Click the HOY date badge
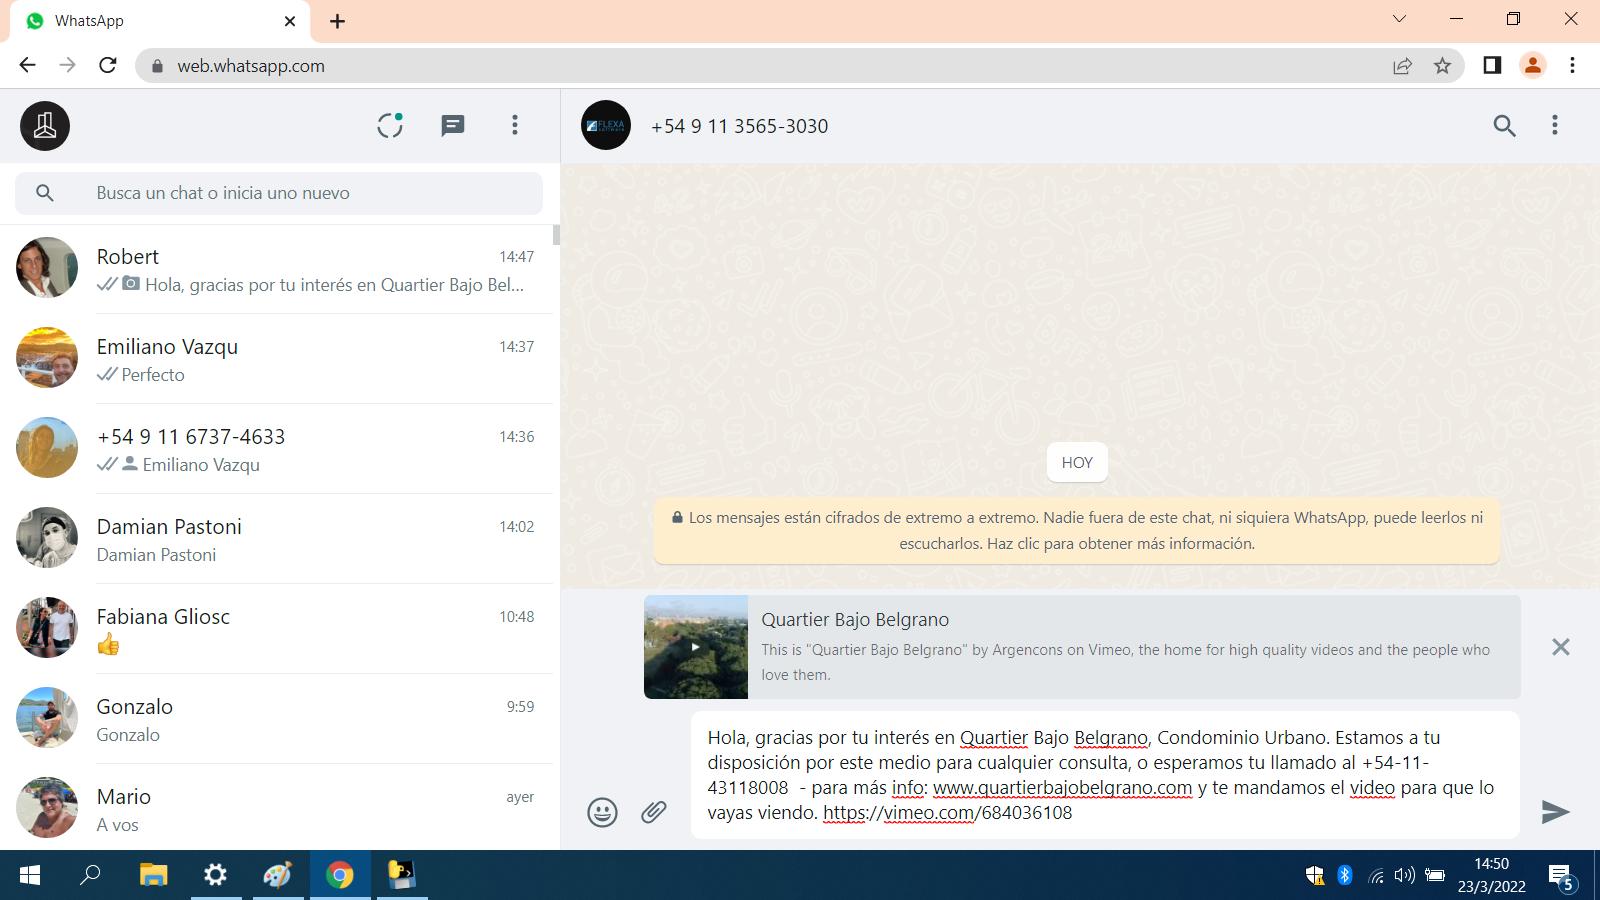1600x900 pixels. tap(1077, 462)
